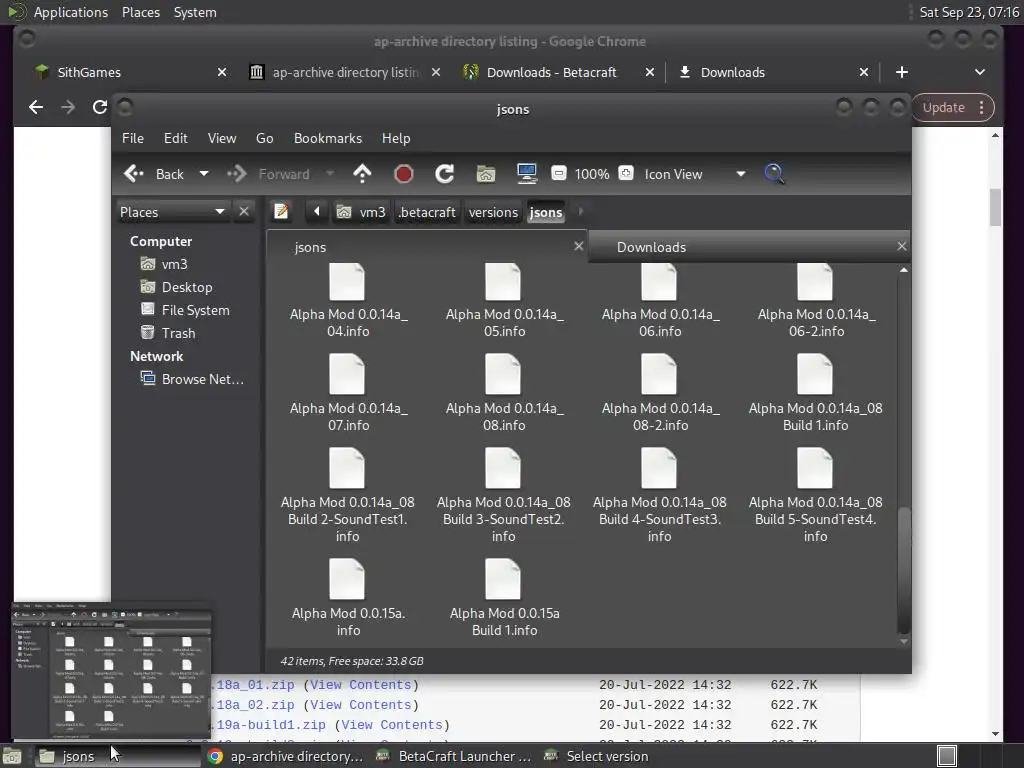Open the Go menu

tap(264, 138)
